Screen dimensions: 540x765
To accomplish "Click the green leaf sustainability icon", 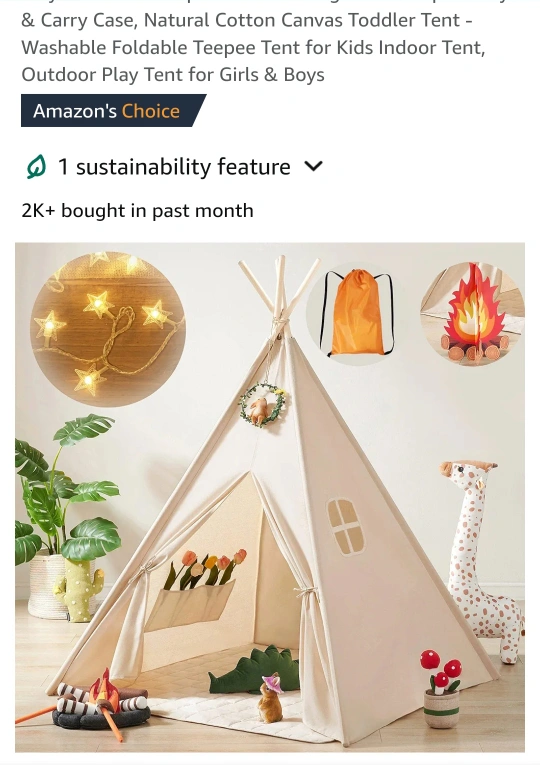I will (36, 167).
